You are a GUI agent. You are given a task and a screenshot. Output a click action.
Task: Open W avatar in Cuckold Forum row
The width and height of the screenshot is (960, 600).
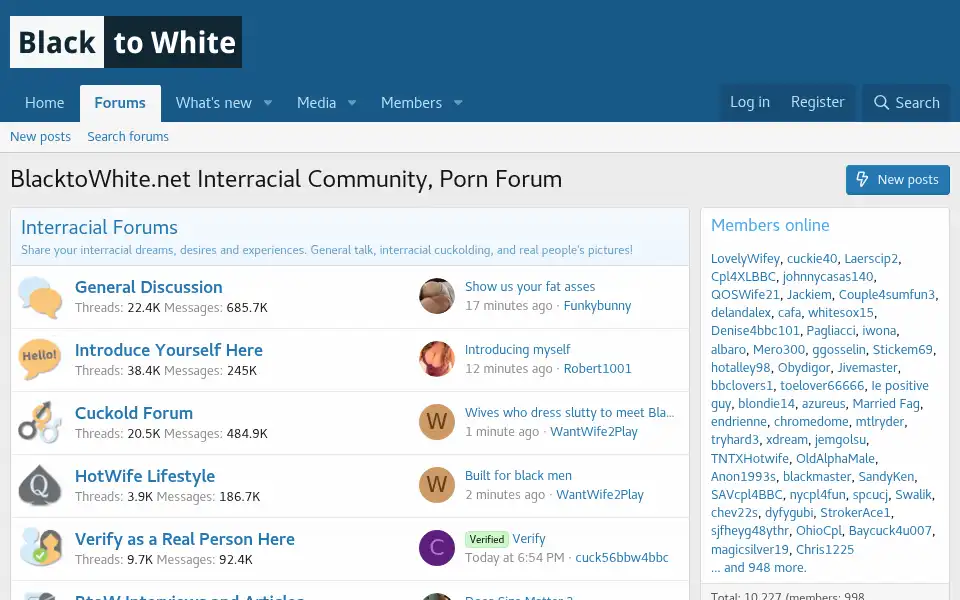pyautogui.click(x=437, y=422)
